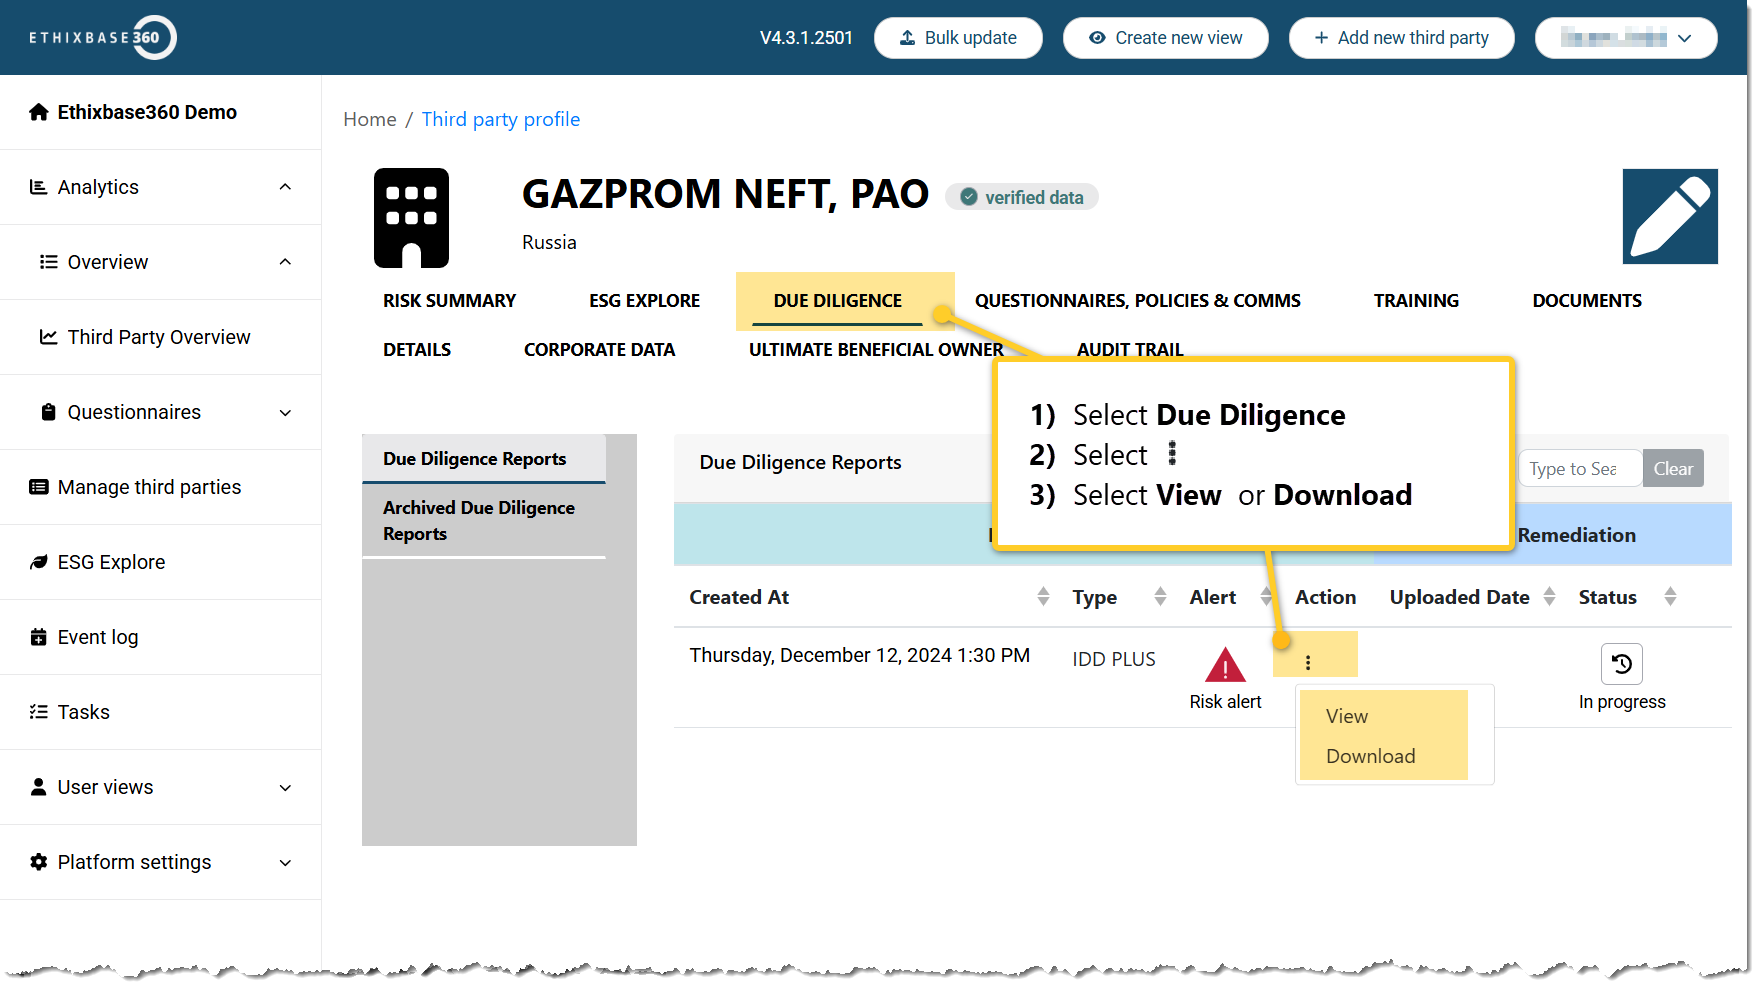Image resolution: width=1757 pixels, height=989 pixels.
Task: Open the user account dropdown
Action: point(1626,38)
